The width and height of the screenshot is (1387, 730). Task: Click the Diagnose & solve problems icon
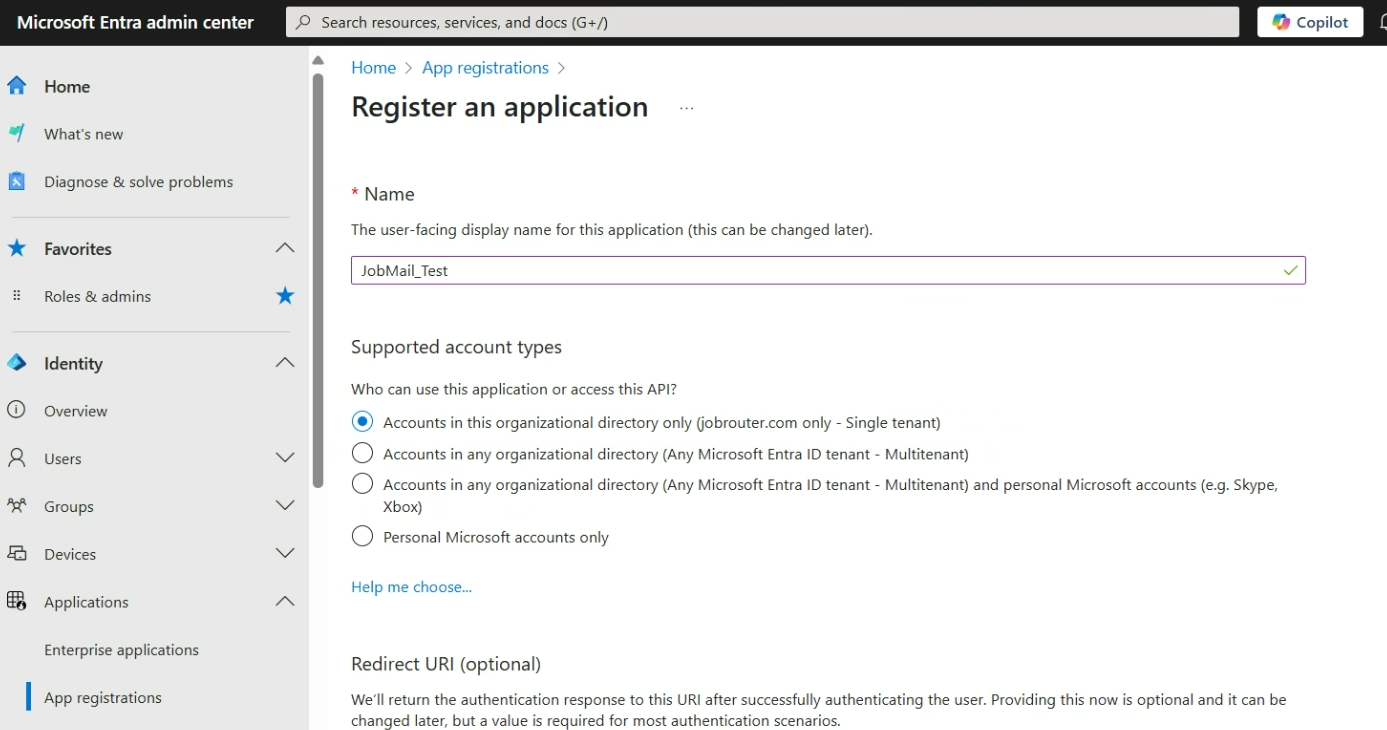click(17, 181)
